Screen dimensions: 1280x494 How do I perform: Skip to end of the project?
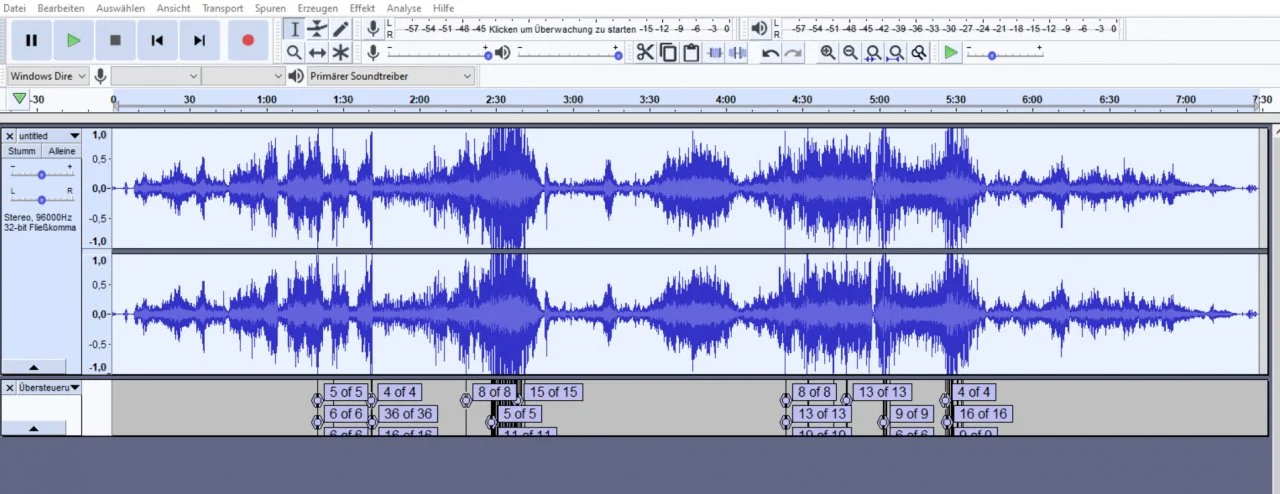pyautogui.click(x=199, y=40)
